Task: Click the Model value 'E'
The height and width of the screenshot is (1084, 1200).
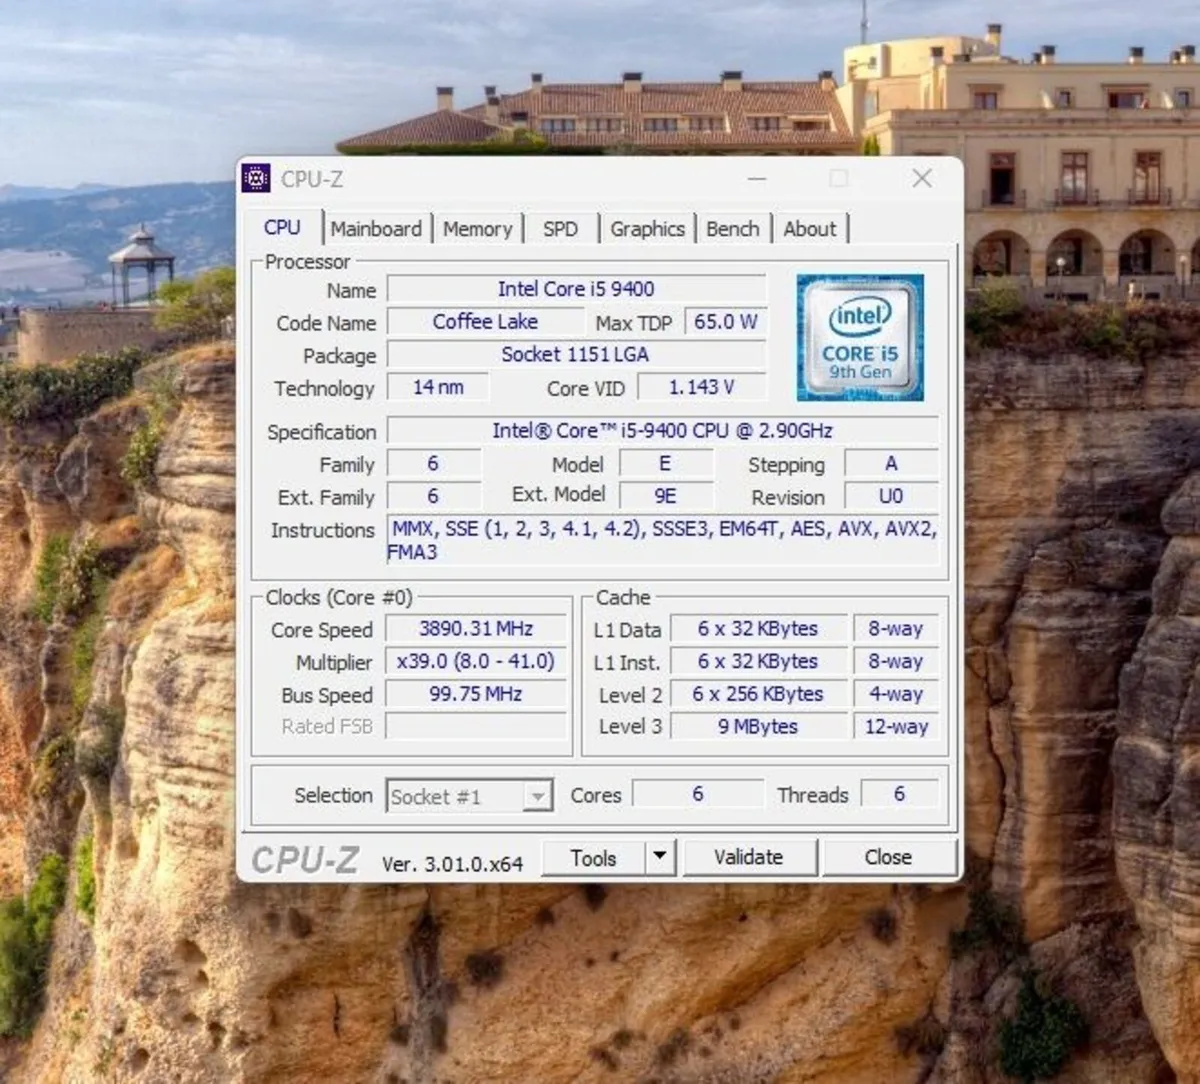Action: tap(665, 464)
